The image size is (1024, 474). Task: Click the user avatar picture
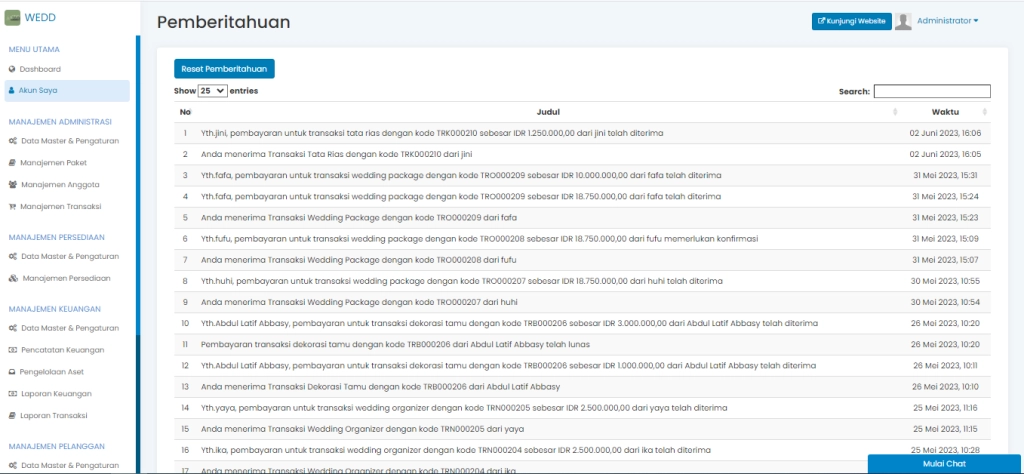[903, 21]
